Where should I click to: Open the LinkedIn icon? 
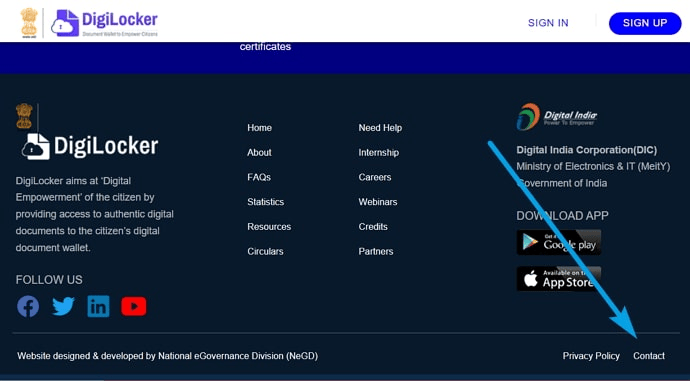coord(98,306)
